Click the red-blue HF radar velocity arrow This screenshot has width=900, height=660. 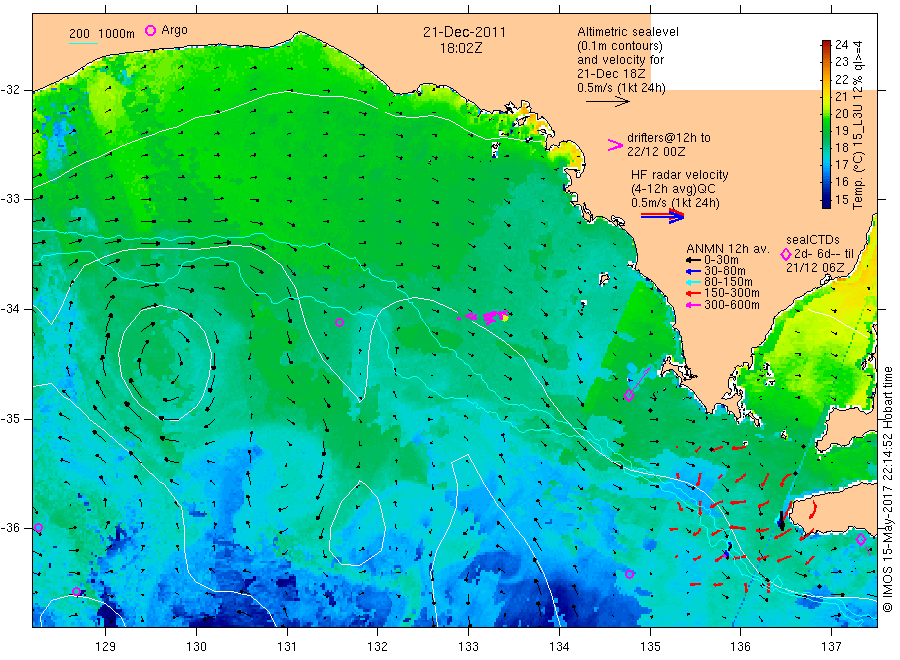[662, 216]
